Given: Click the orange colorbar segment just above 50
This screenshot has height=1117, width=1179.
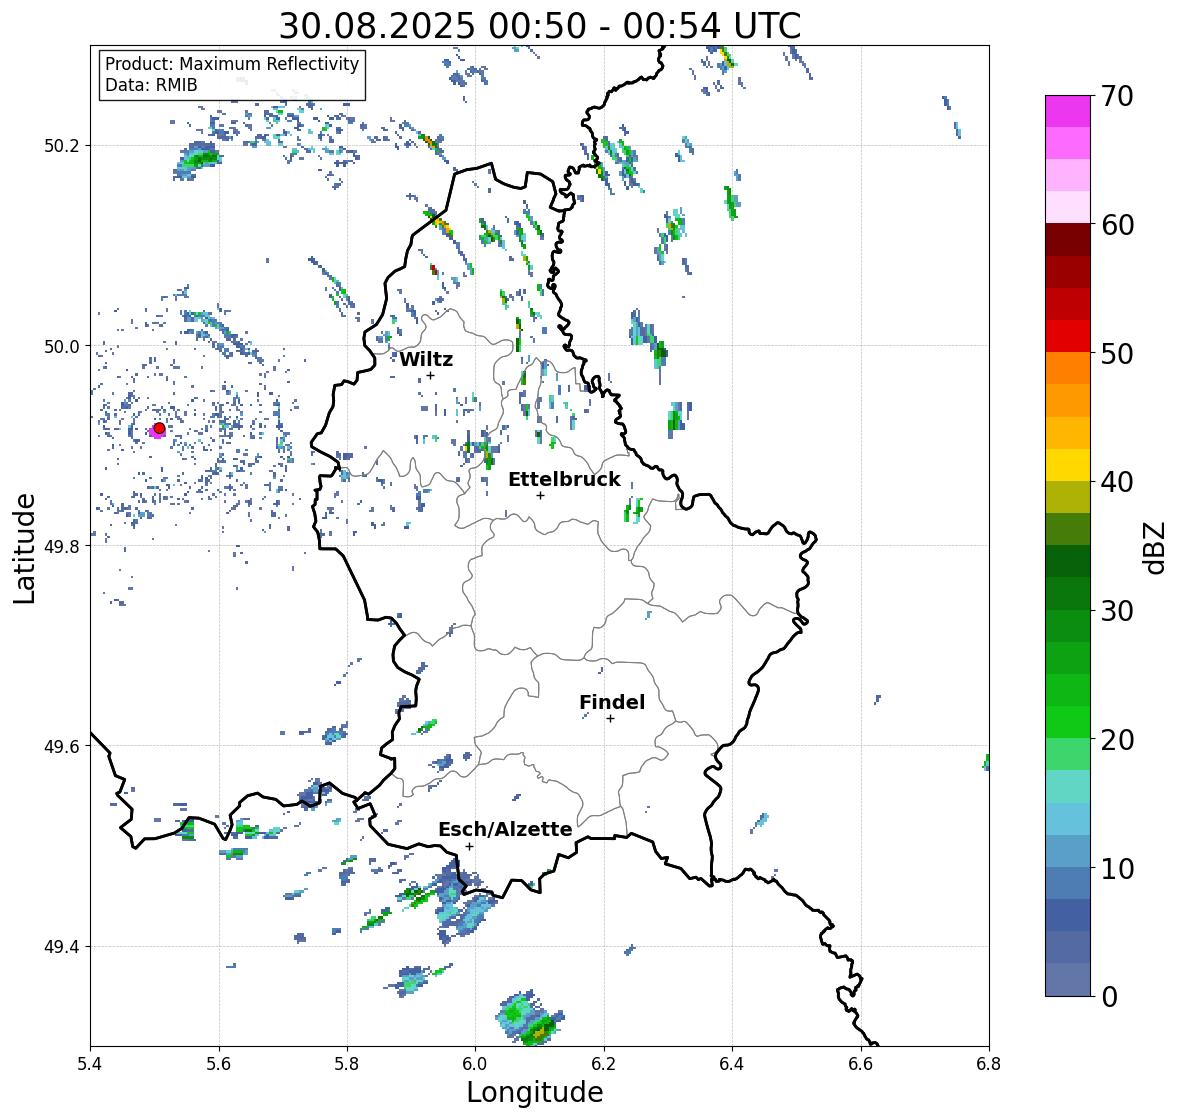Looking at the screenshot, I should 1068,368.
